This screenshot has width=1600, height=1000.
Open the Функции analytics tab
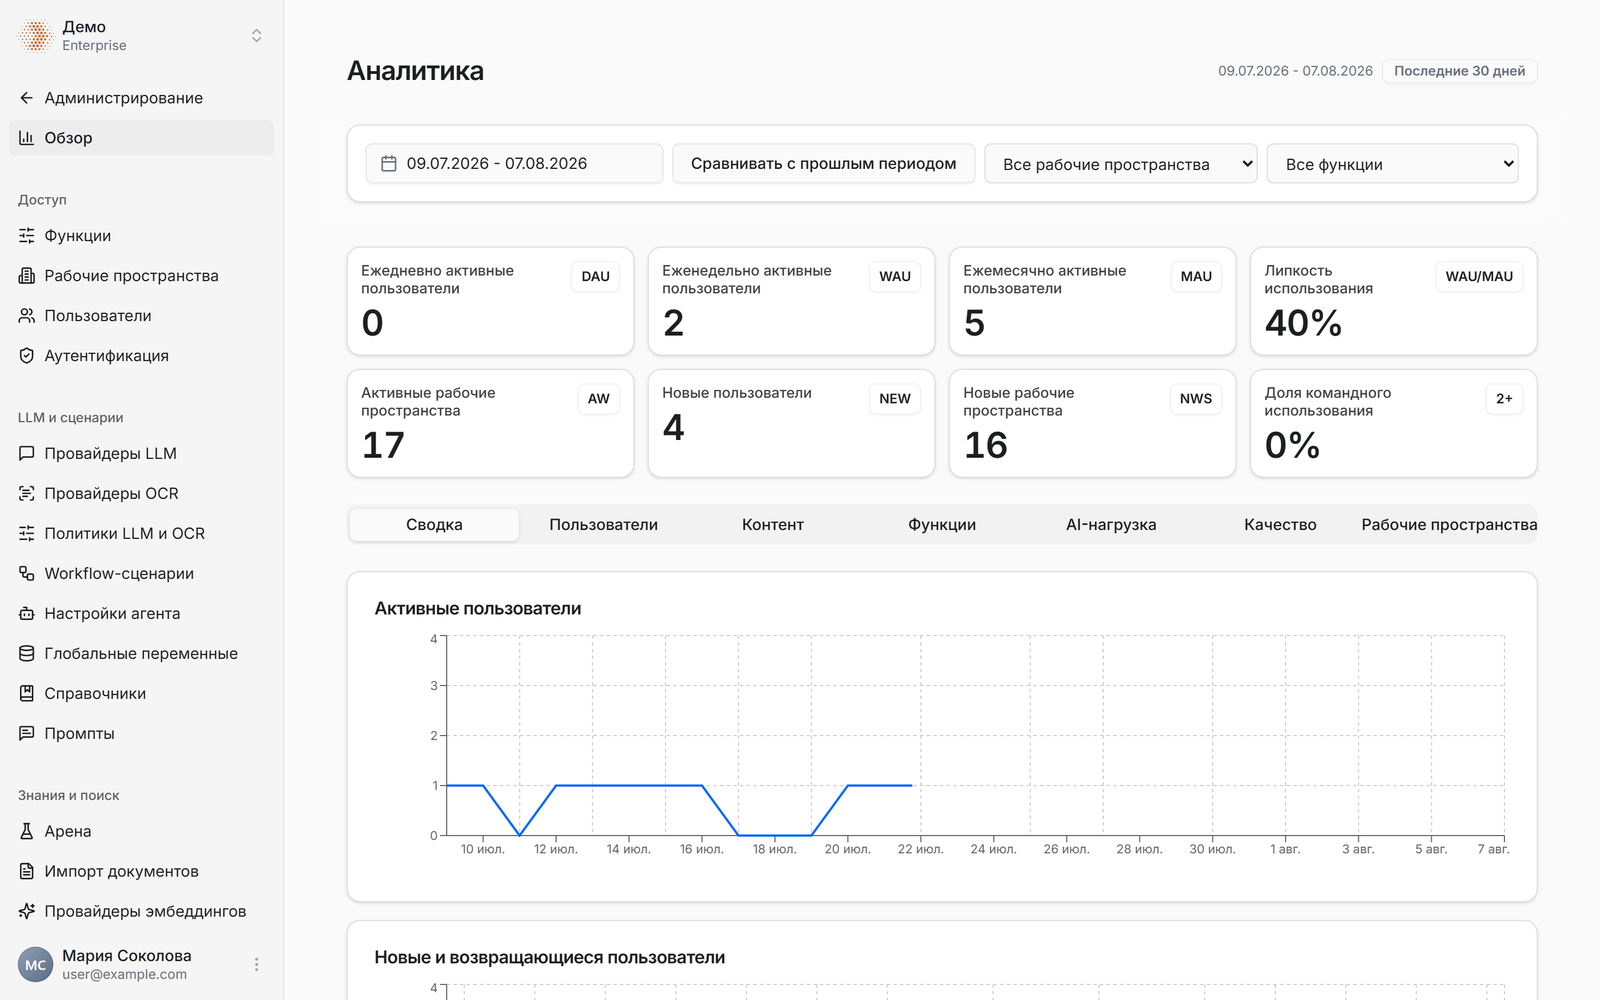coord(942,525)
